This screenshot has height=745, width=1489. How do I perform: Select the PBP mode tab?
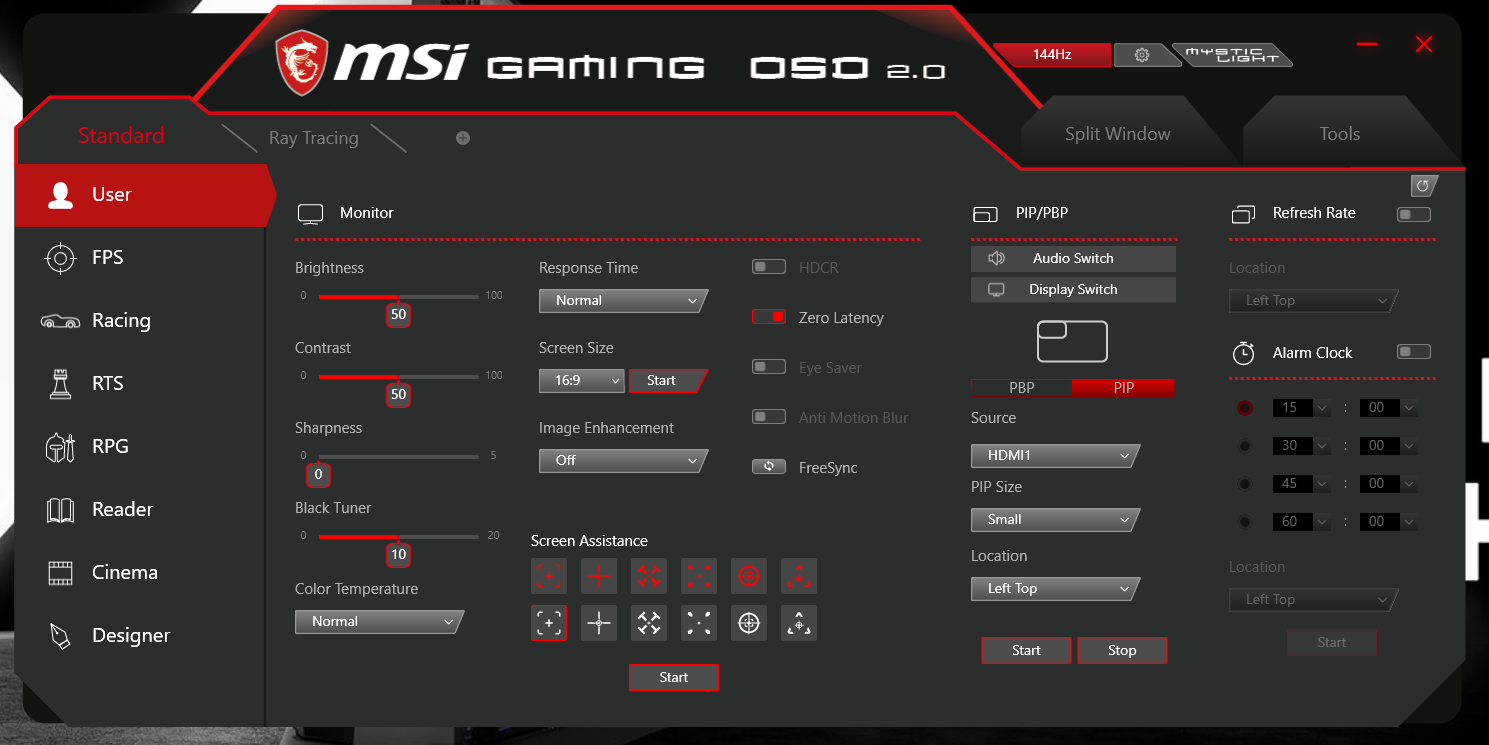pos(1021,388)
